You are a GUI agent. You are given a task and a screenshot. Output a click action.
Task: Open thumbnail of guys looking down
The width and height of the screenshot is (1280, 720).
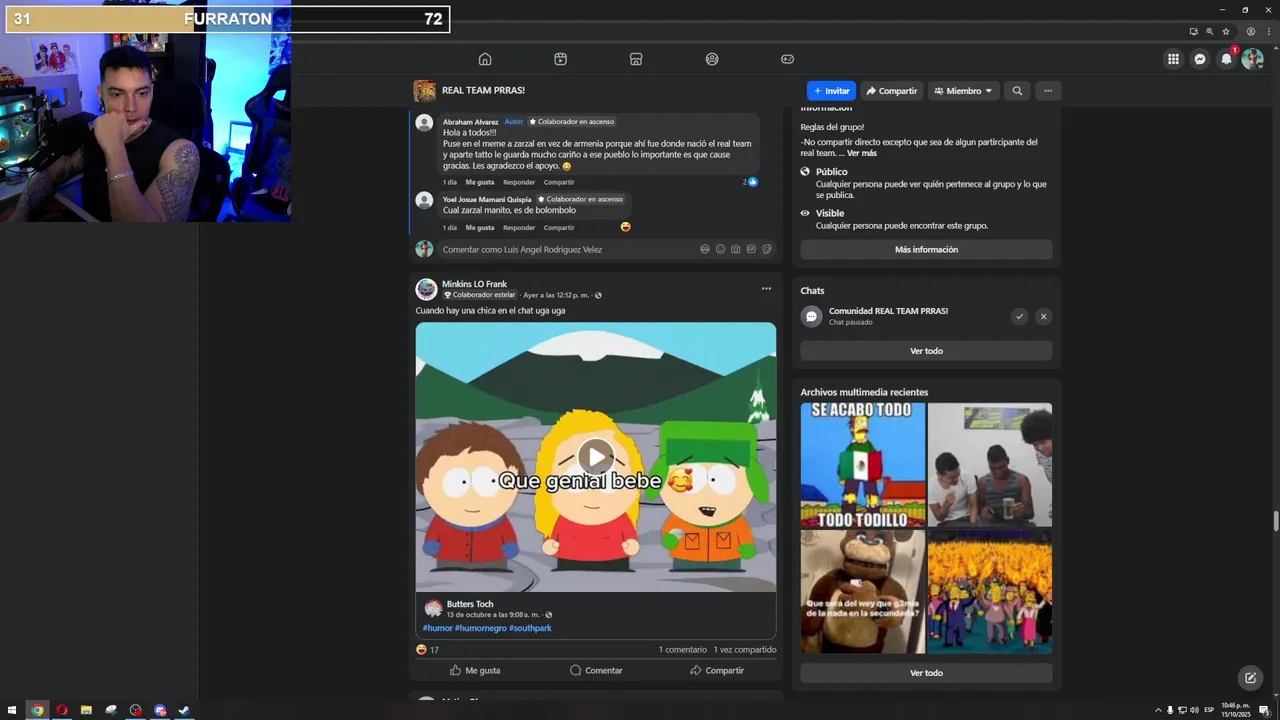coord(990,465)
